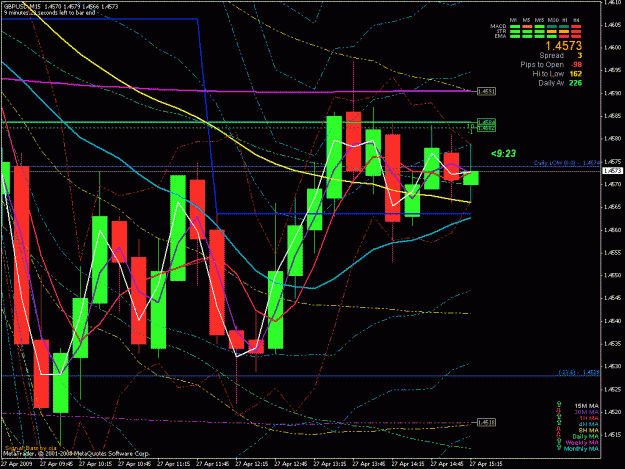Click the -98 pips to open value
625x469 pixels.
576,65
